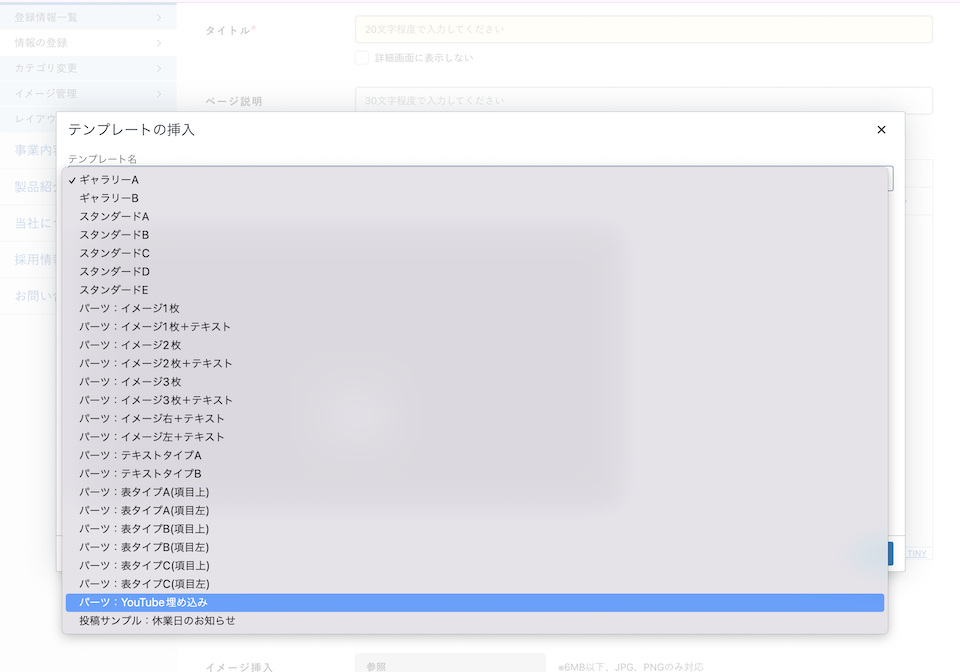
Task: Toggle 詳細画面に表示しない checkbox
Action: click(x=362, y=58)
